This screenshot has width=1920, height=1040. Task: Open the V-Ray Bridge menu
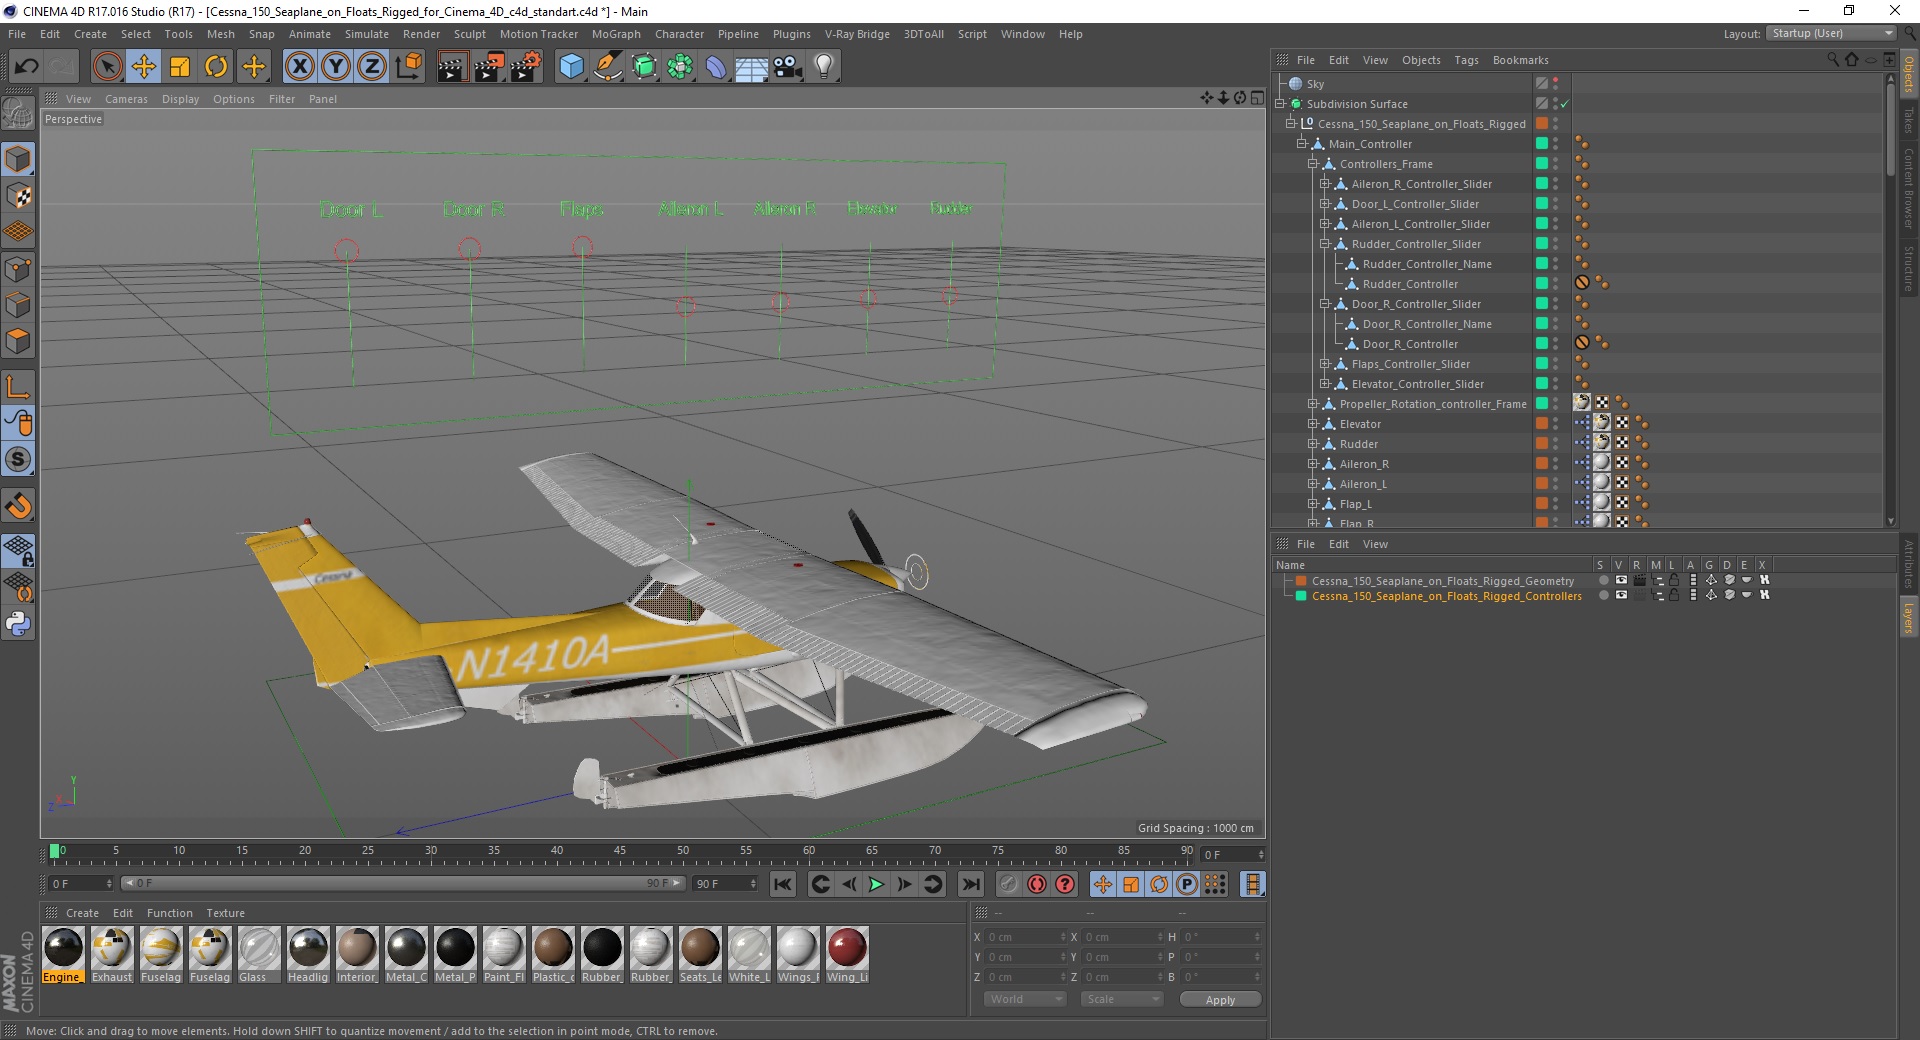(857, 34)
